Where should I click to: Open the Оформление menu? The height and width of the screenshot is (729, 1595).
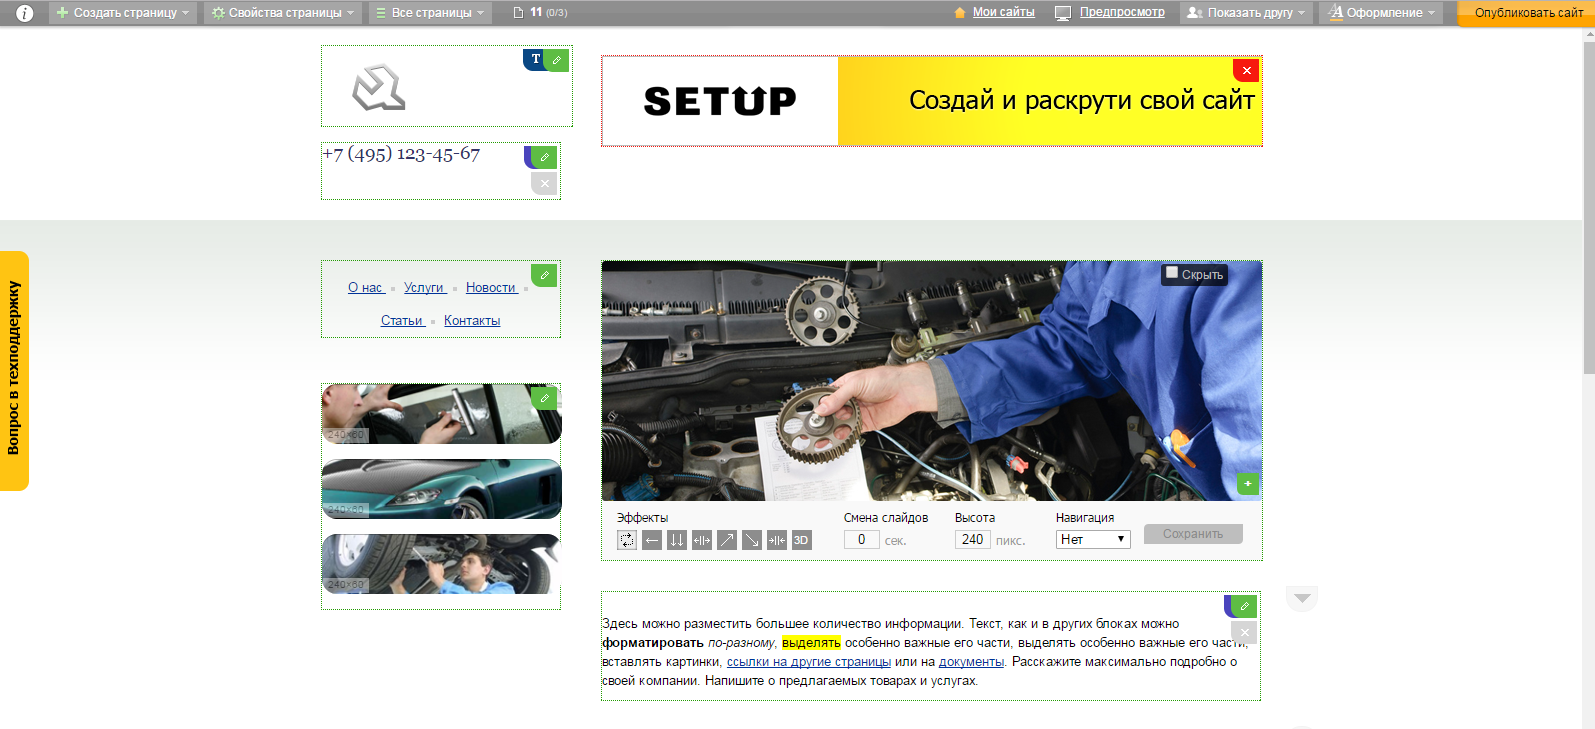click(x=1381, y=13)
